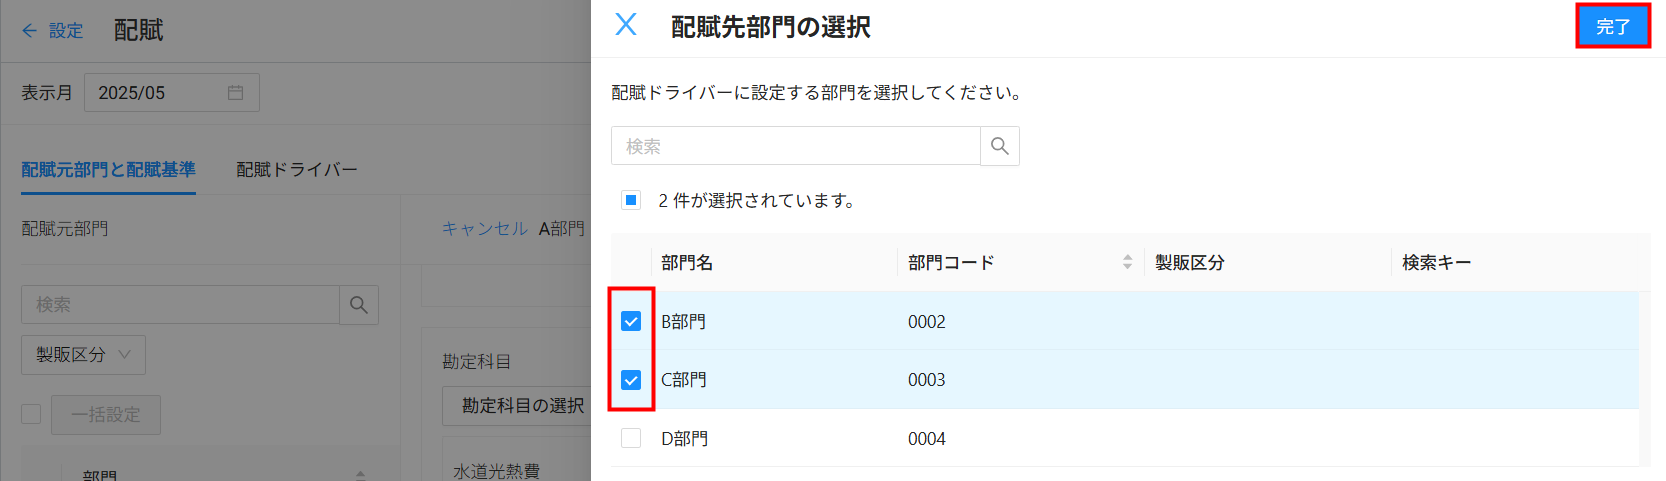Close the 配賦先部門の選択 panel with X
1666x481 pixels.
[626, 24]
